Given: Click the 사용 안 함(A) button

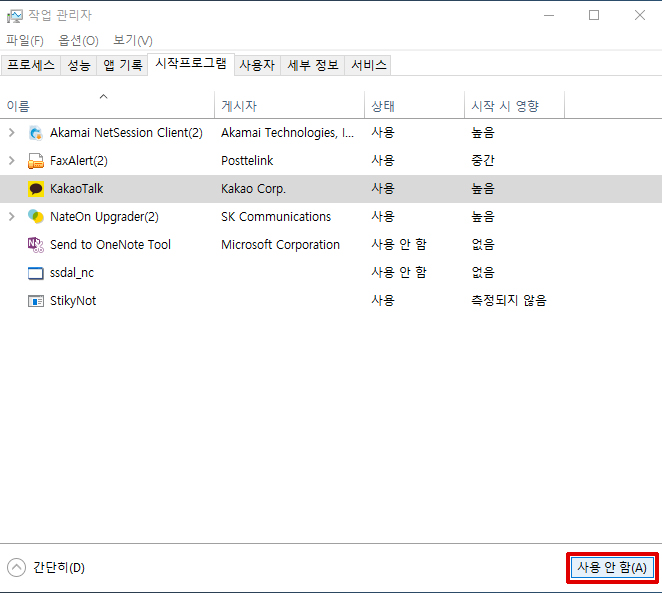Looking at the screenshot, I should click(612, 568).
